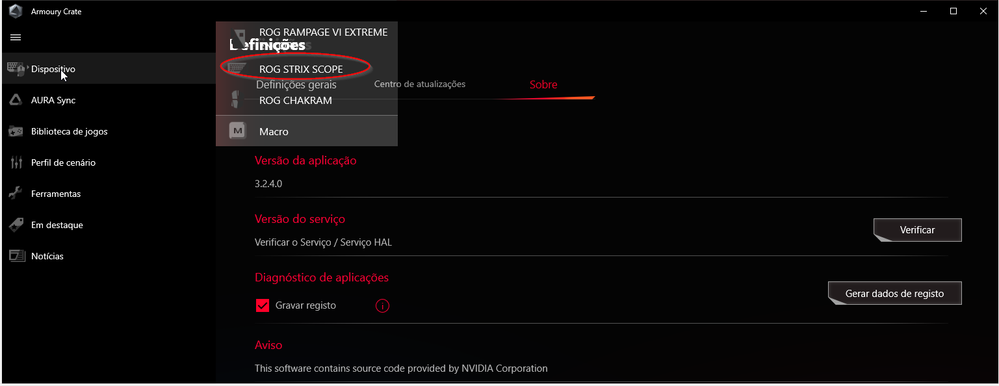Click the Aviso heading
The height and width of the screenshot is (386, 999).
[268, 345]
